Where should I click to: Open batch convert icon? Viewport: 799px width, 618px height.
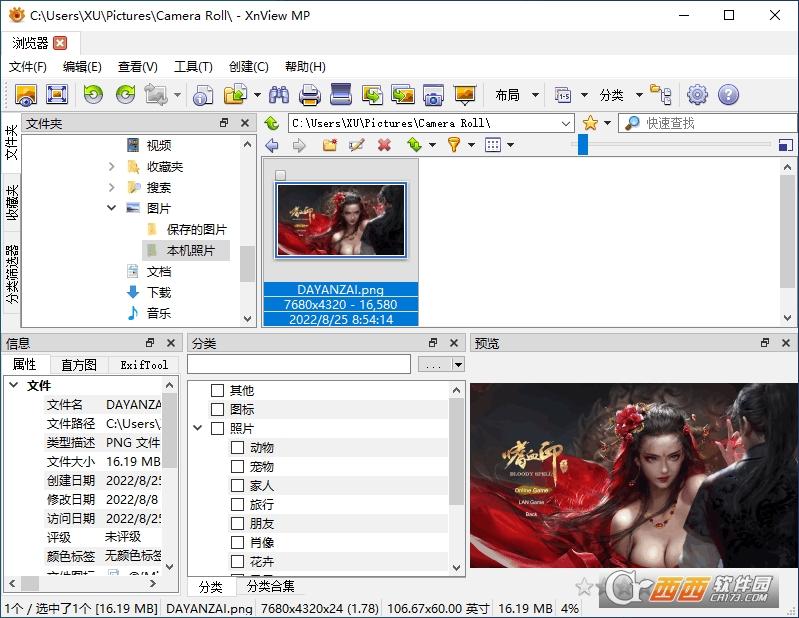pos(403,95)
